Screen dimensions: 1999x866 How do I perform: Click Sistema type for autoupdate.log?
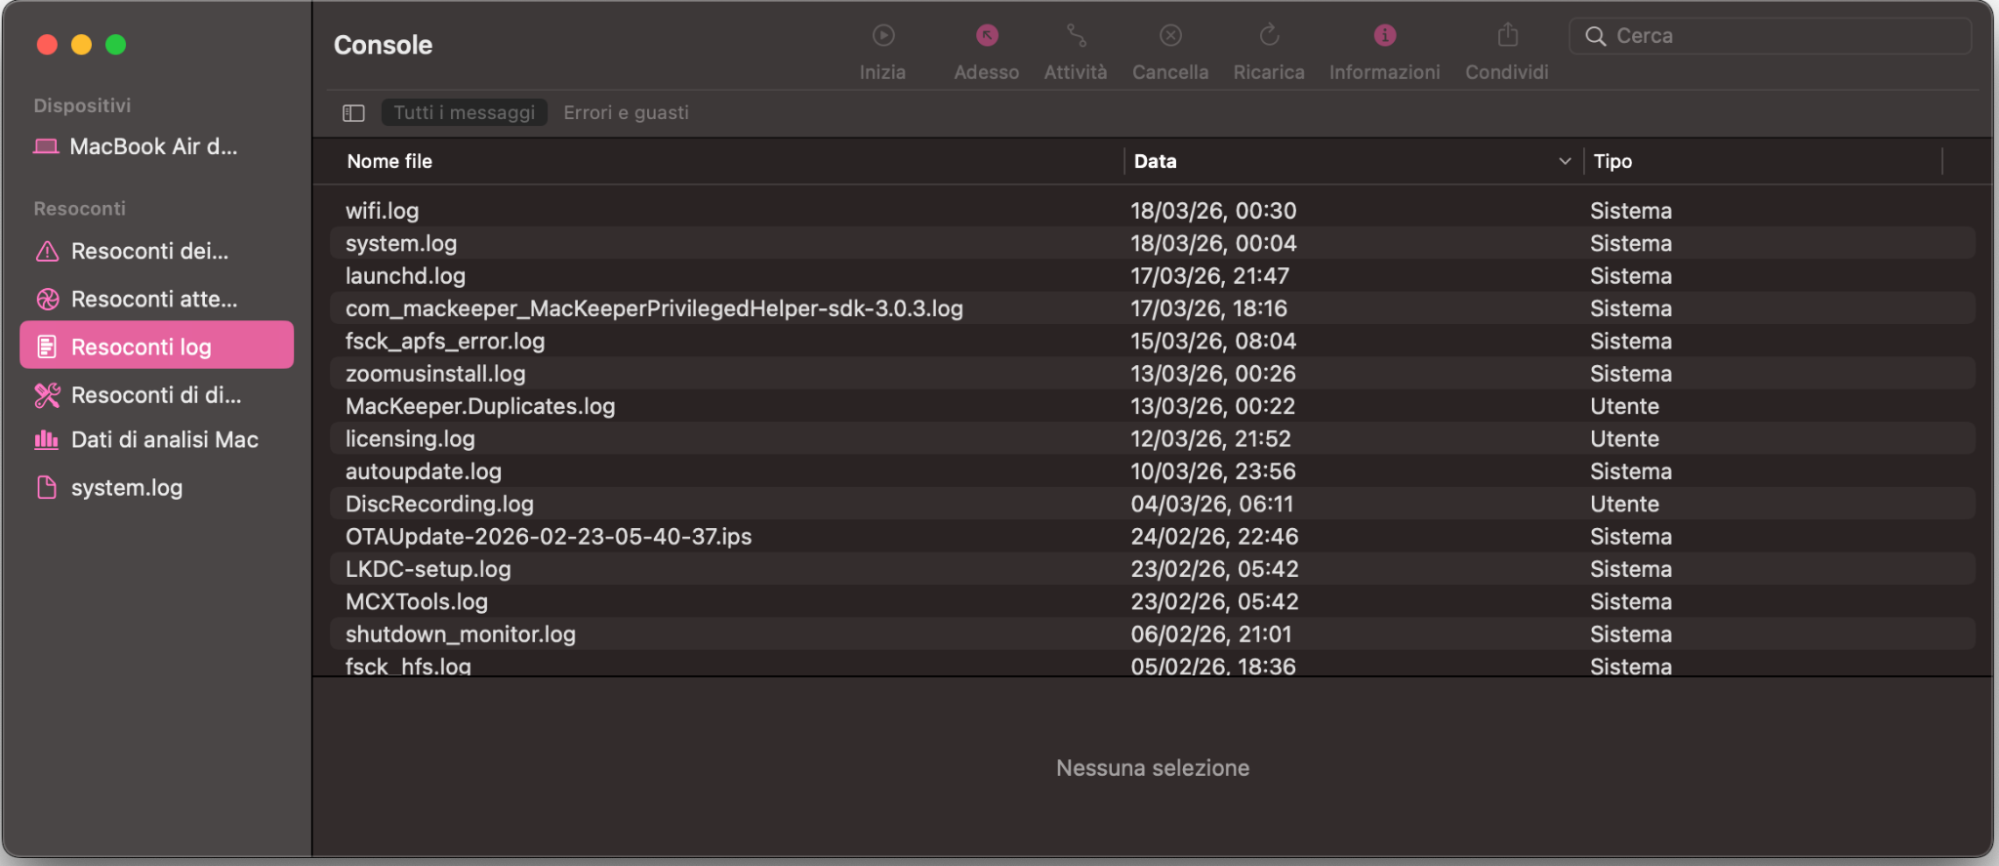[1631, 471]
